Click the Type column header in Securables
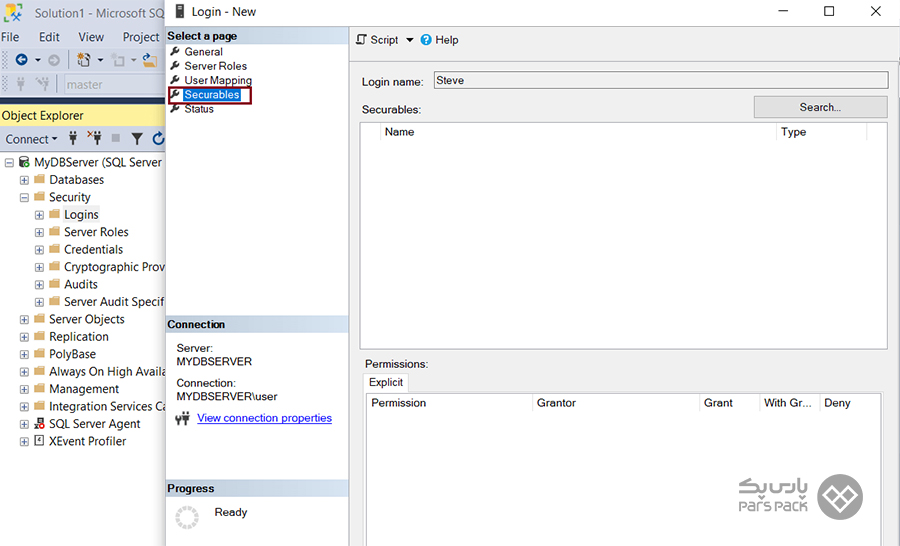The width and height of the screenshot is (900, 546). (x=821, y=131)
